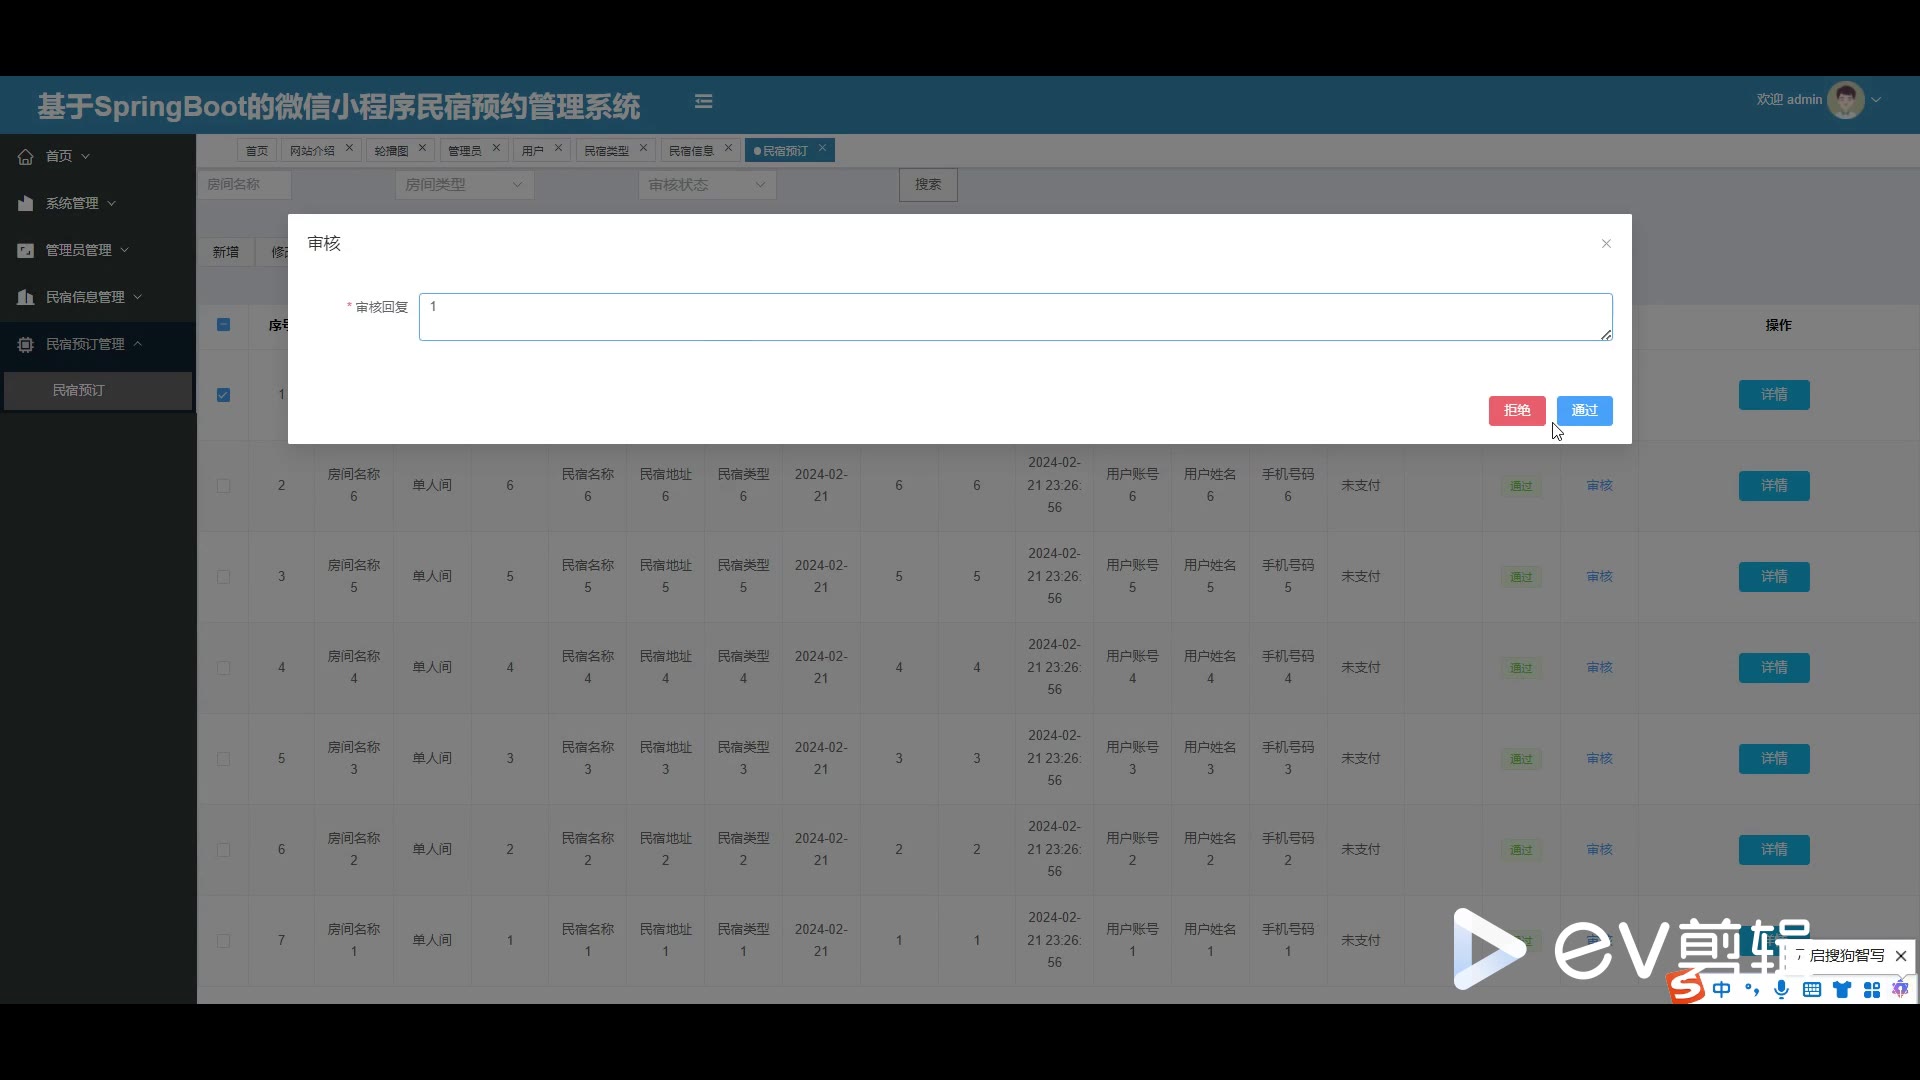Click the red 拒绝 button
This screenshot has width=1920, height=1080.
pyautogui.click(x=1516, y=411)
